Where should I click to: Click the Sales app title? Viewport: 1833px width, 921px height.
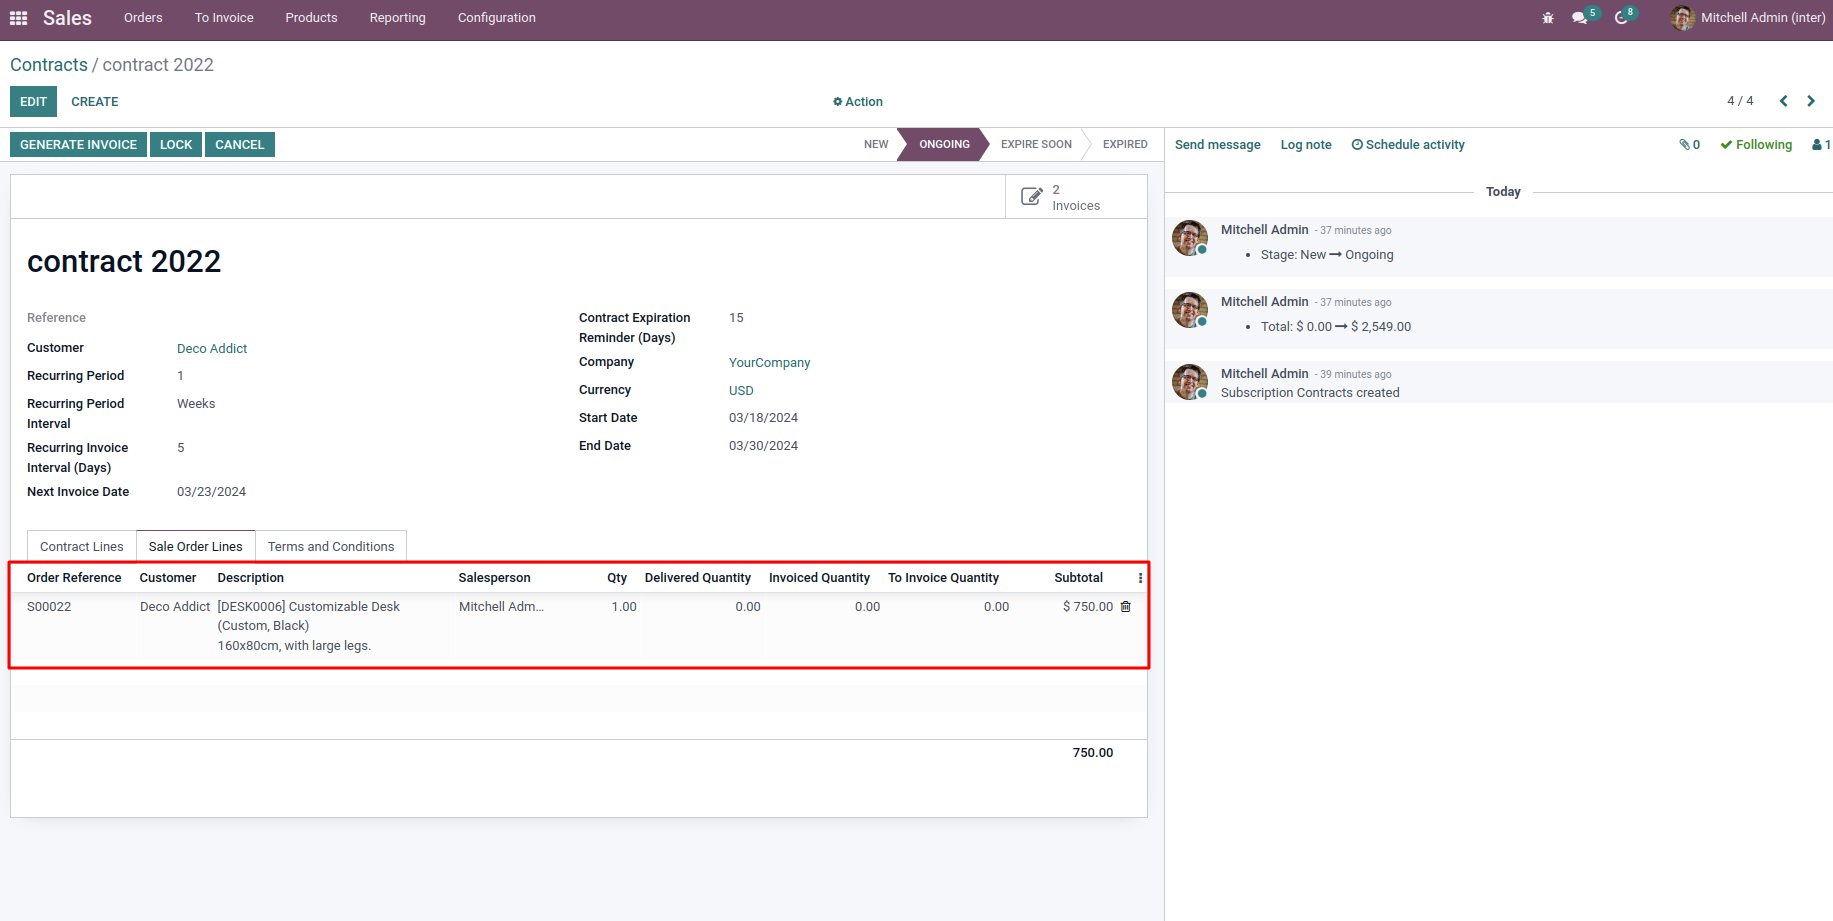(x=67, y=18)
